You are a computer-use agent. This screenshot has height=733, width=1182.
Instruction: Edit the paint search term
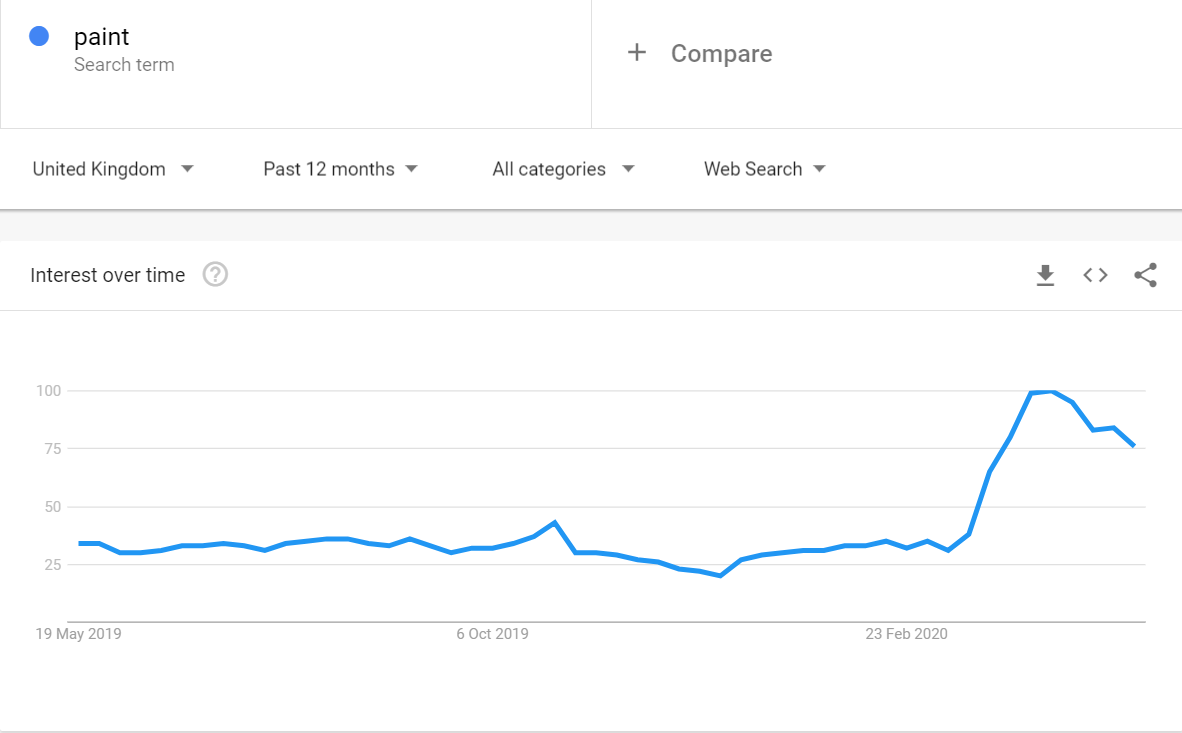point(102,38)
